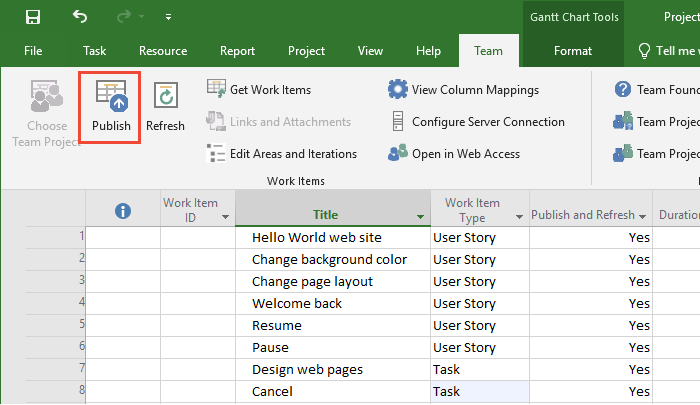Switch to the Resource ribbon tab
The height and width of the screenshot is (405, 700).
click(x=163, y=51)
